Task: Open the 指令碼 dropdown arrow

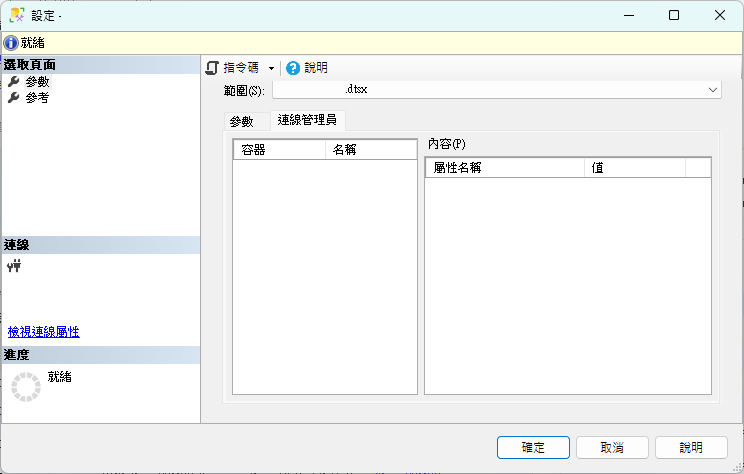Action: coord(271,68)
